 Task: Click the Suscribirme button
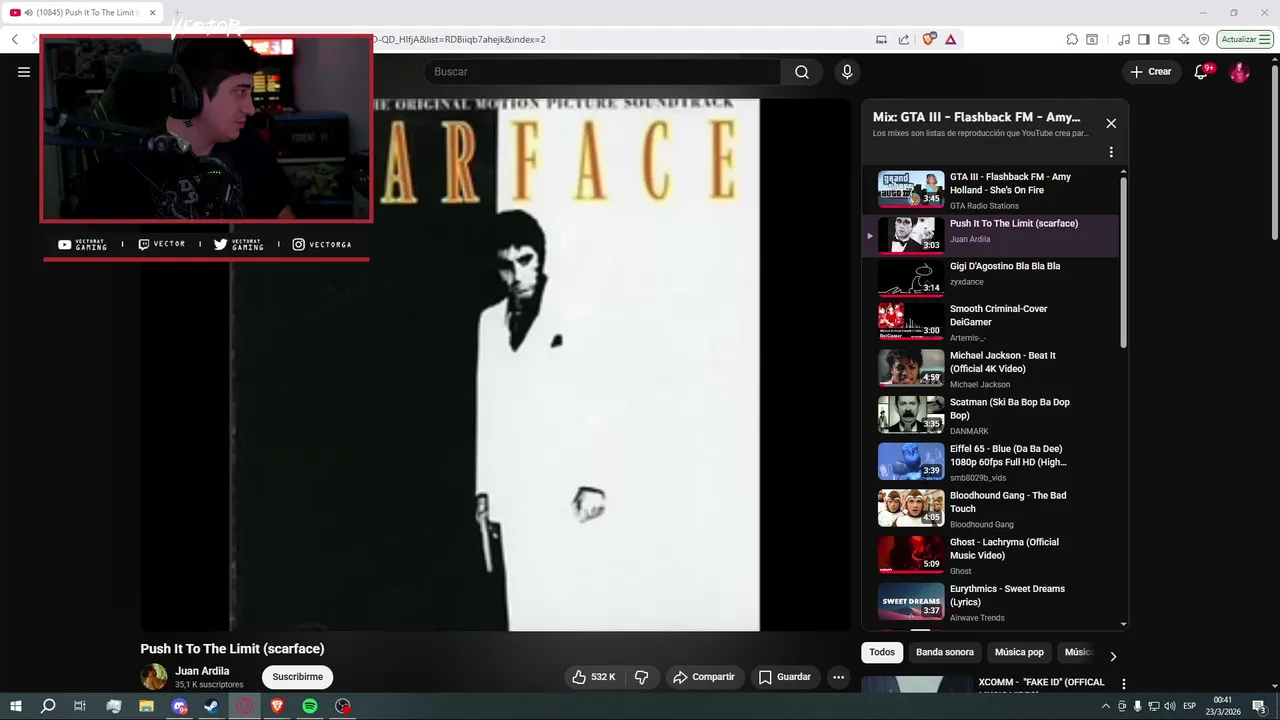297,677
